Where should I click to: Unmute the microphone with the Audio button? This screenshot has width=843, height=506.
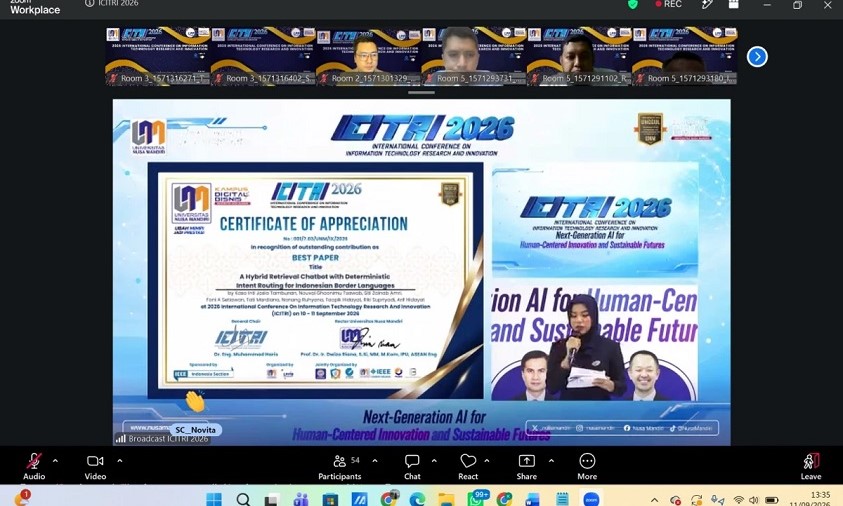pos(34,466)
